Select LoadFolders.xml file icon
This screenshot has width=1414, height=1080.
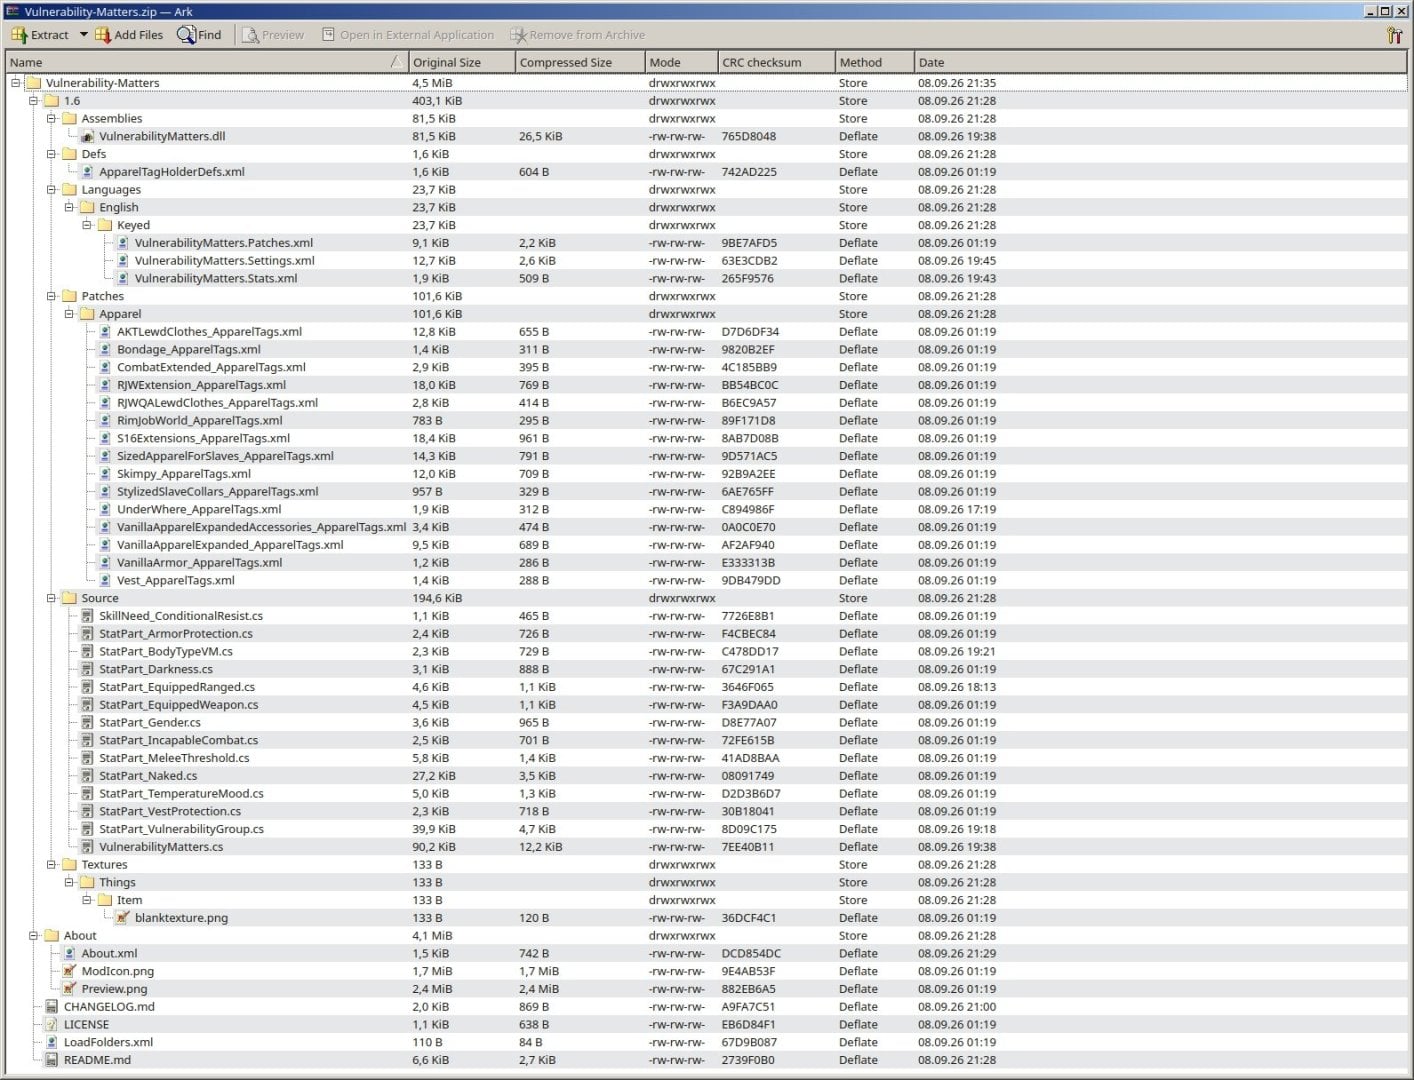pos(51,1042)
